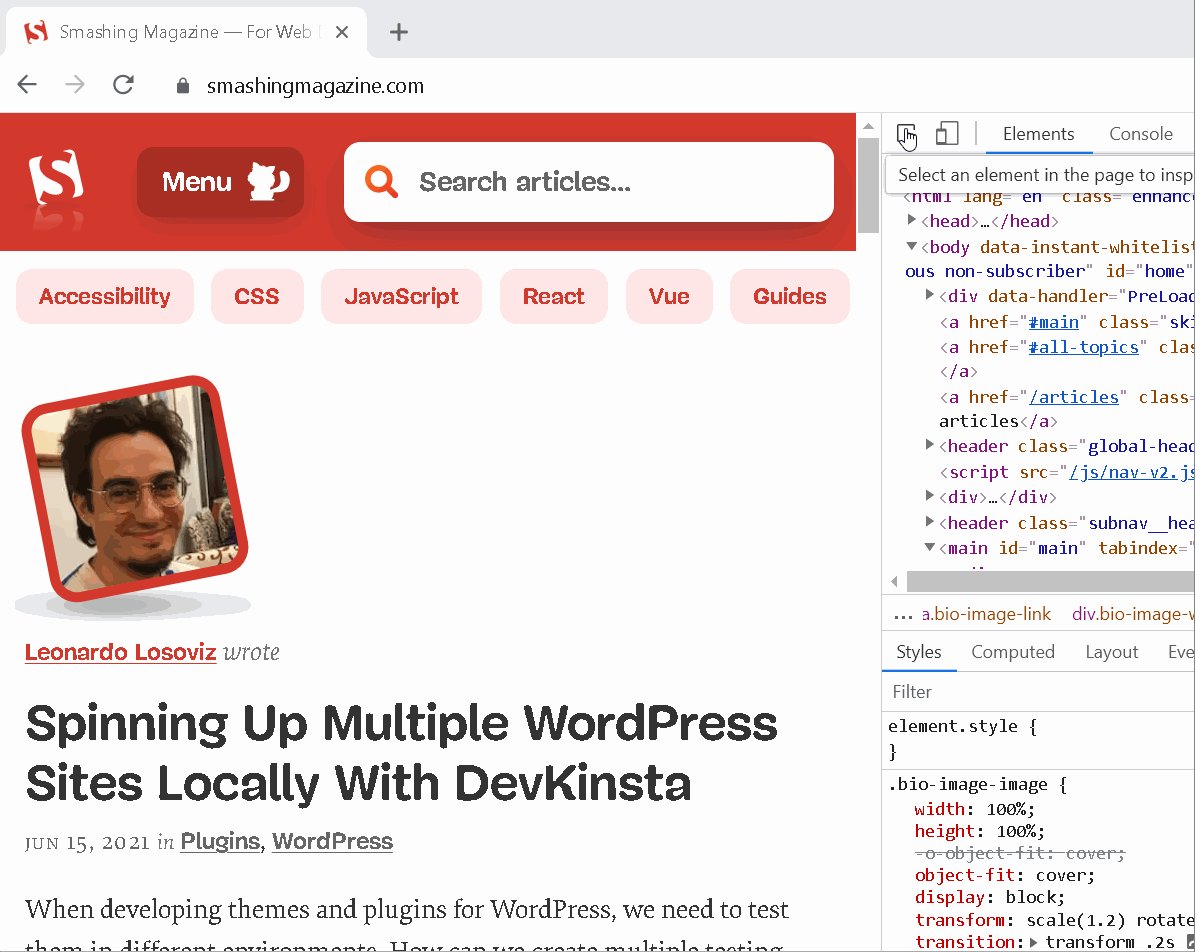Select a.bio-image-link in the breadcrumb

point(986,614)
